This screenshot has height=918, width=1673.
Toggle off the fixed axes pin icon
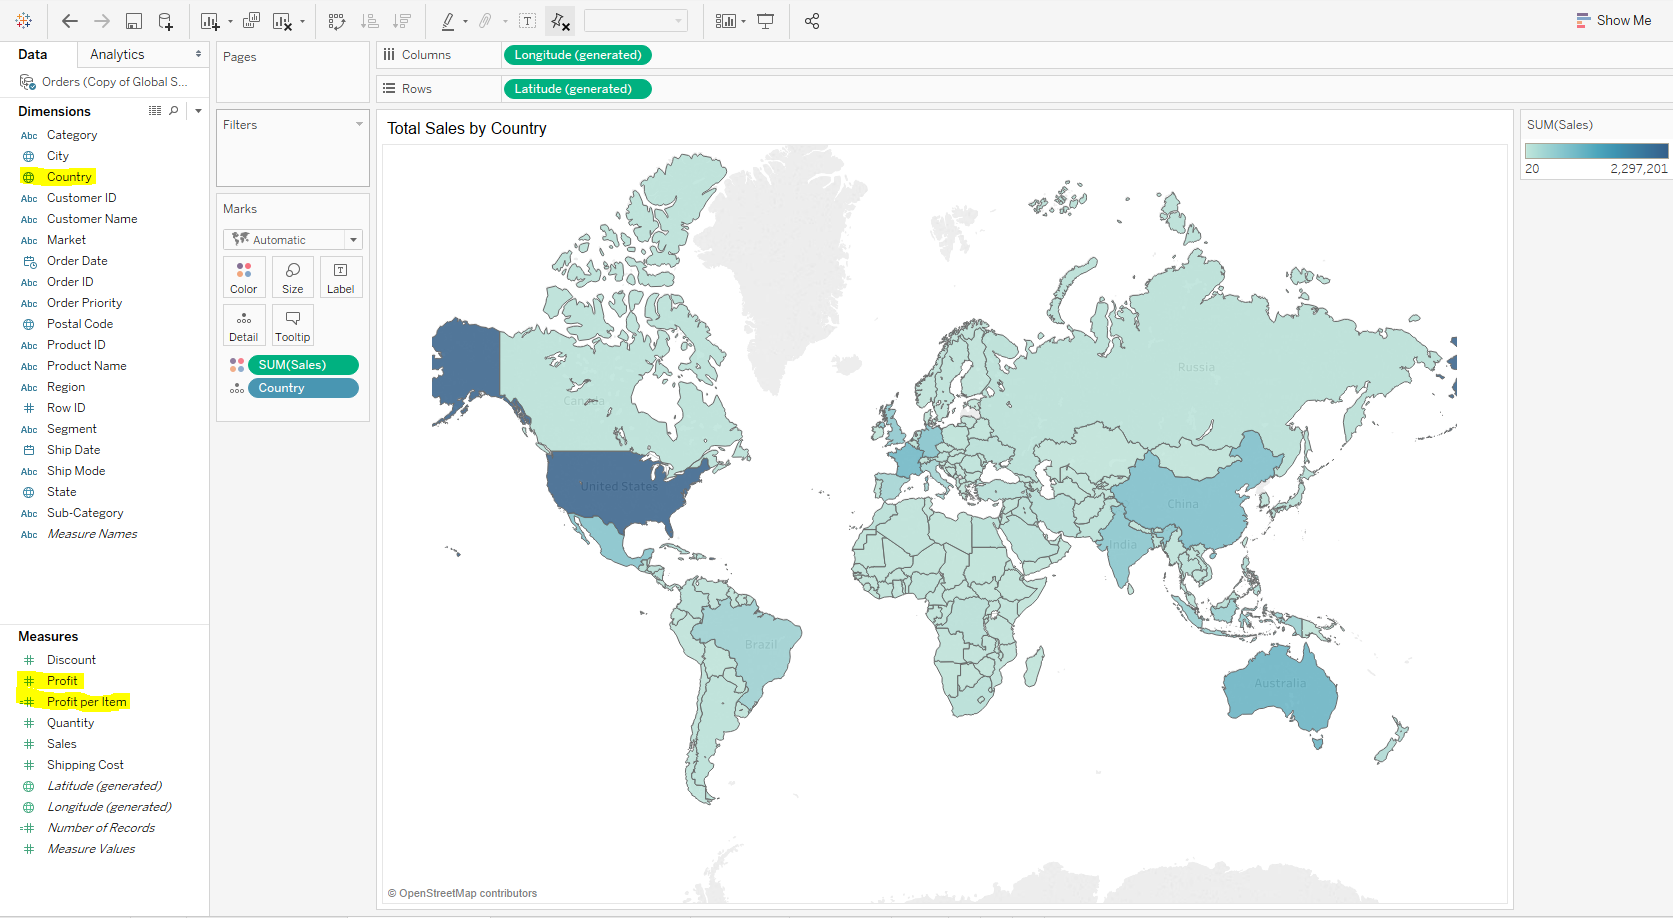click(x=559, y=20)
